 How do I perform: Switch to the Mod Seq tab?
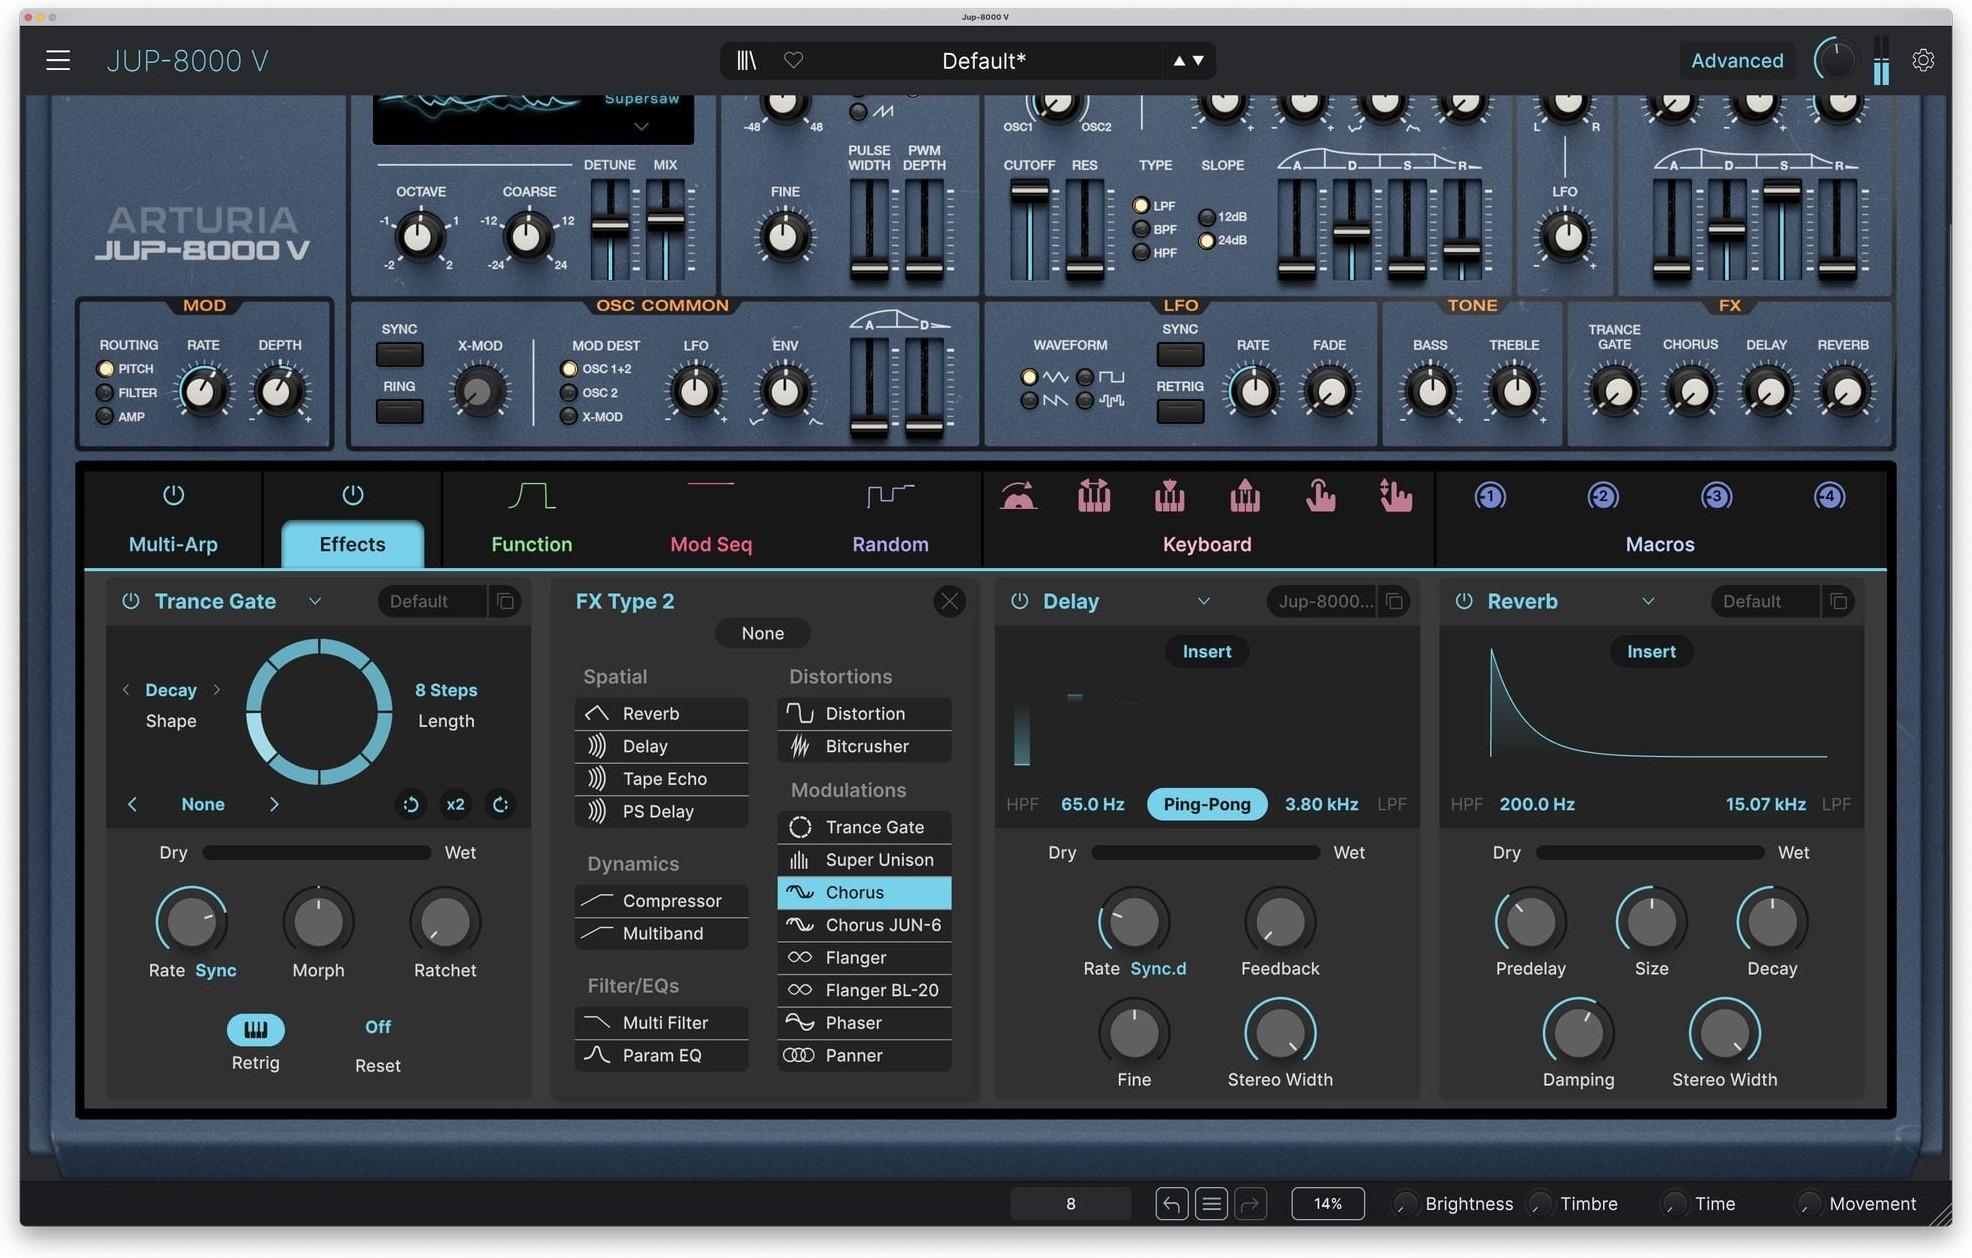tap(711, 544)
